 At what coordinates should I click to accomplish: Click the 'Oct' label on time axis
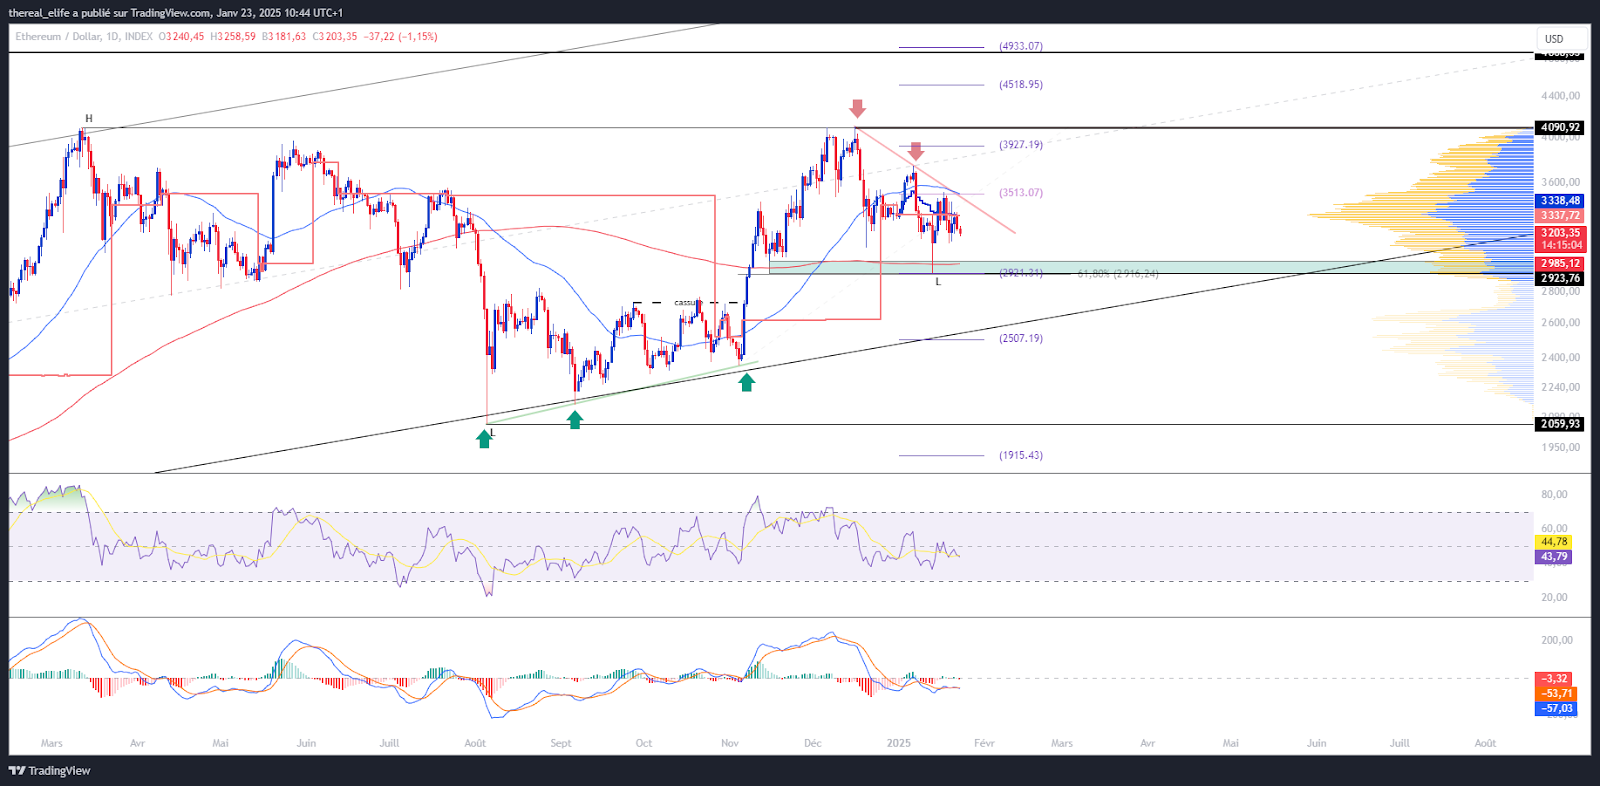[644, 743]
